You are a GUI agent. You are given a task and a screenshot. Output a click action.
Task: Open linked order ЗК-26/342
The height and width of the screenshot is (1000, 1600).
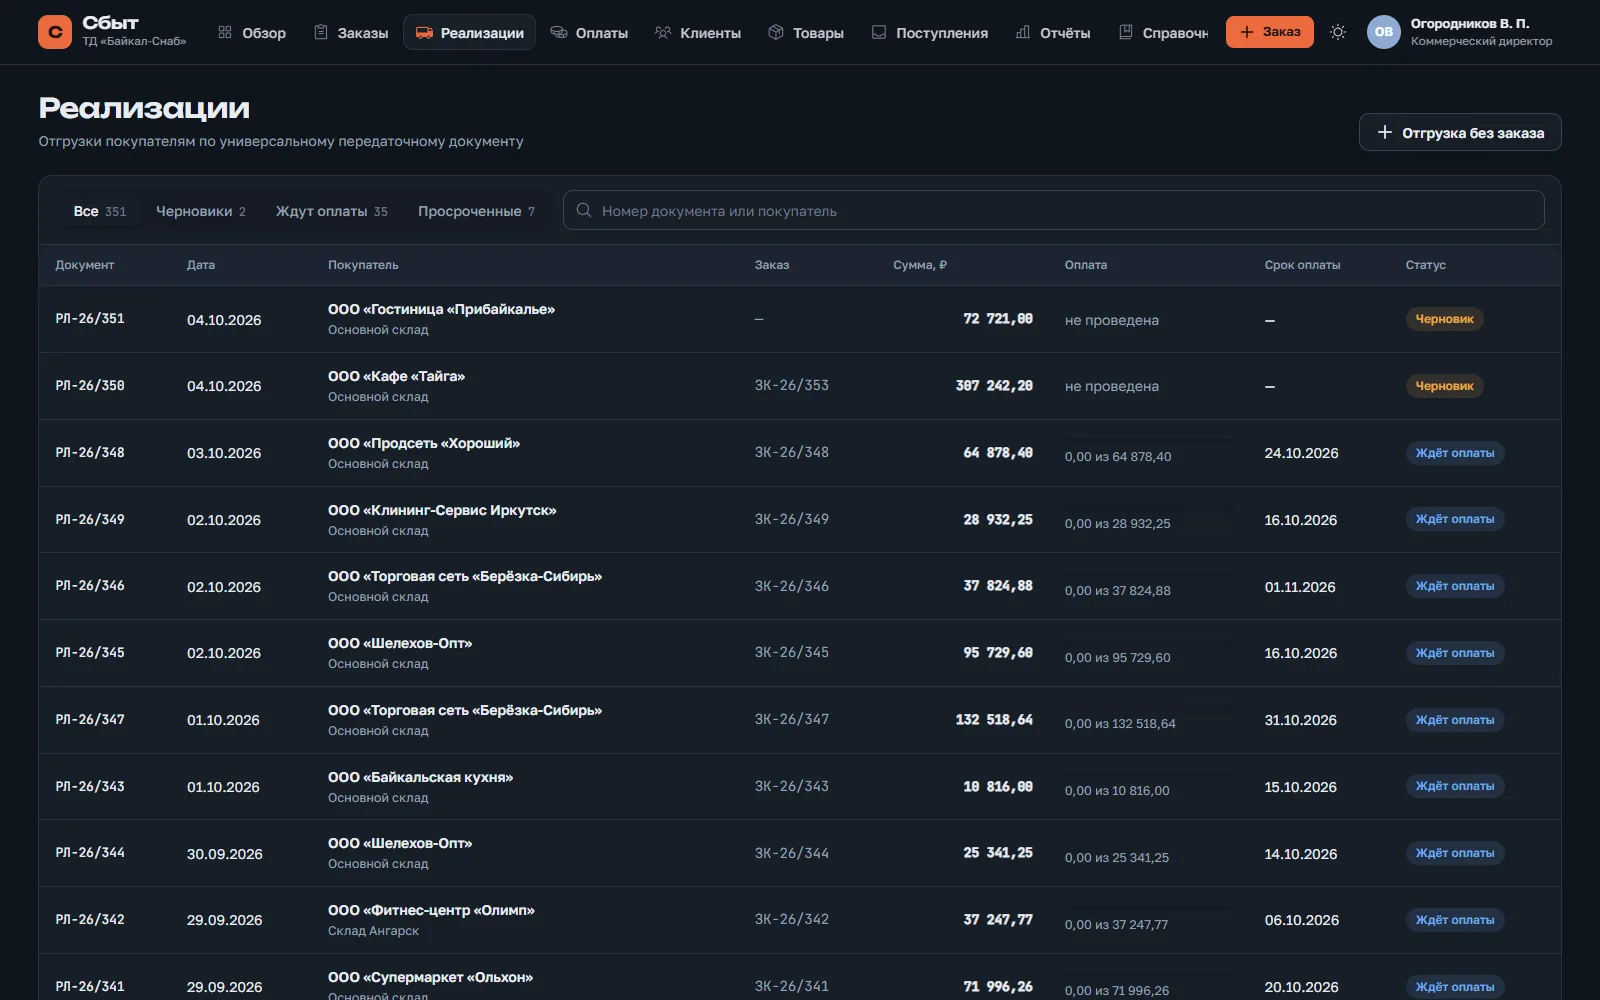coord(792,919)
